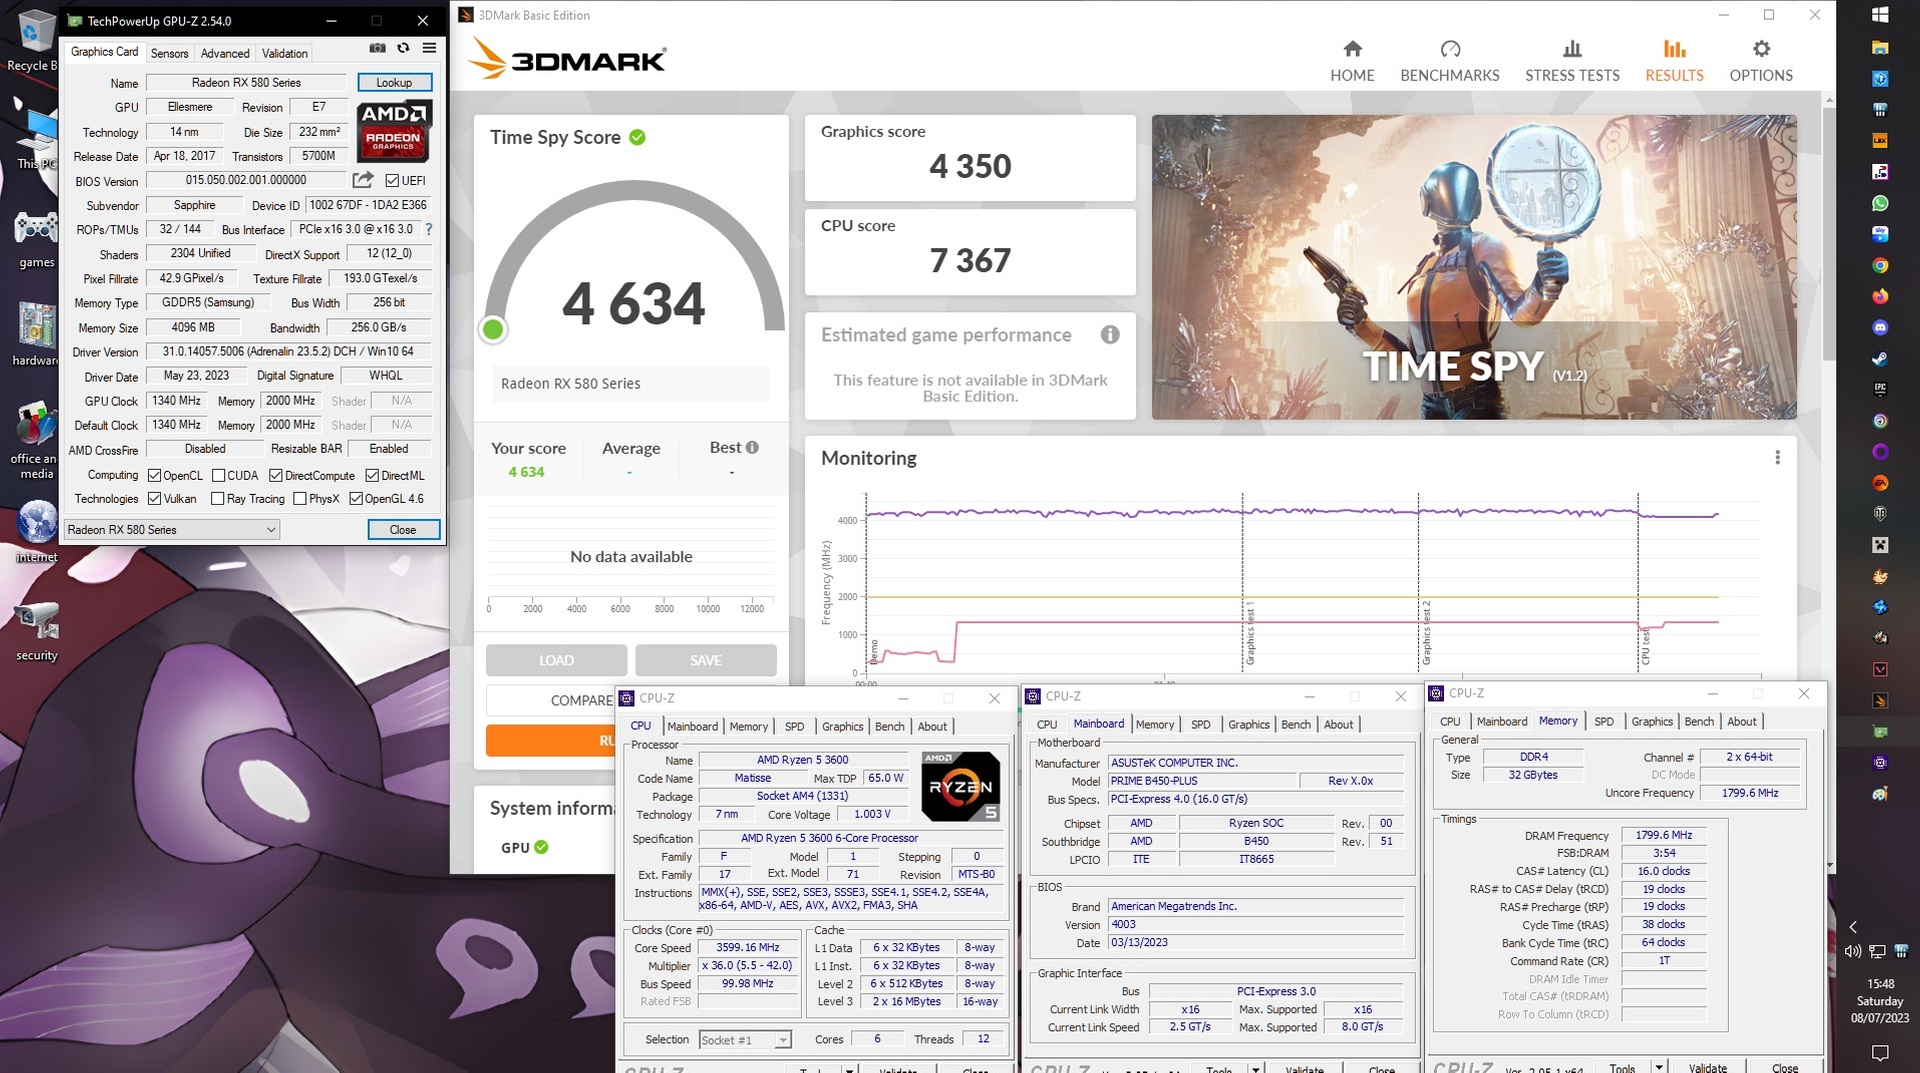Image resolution: width=1920 pixels, height=1073 pixels.
Task: Open SPD tab in the Memory CPU-Z window
Action: 1604,722
